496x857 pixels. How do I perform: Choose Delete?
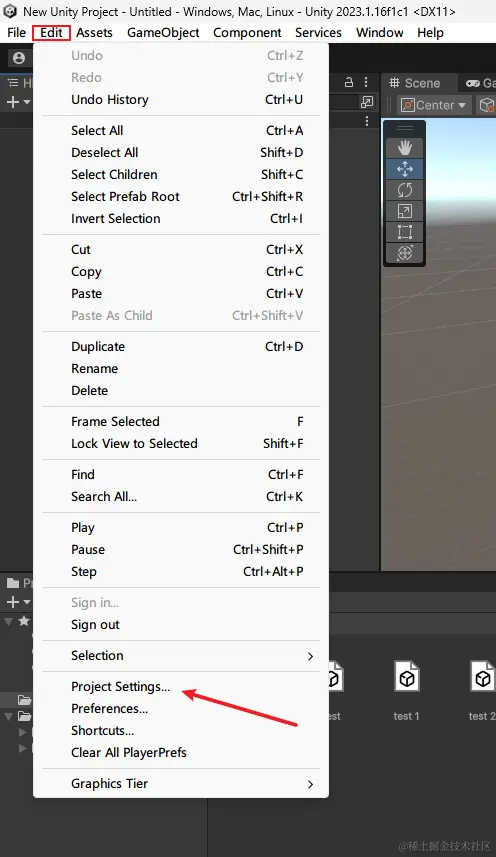(x=181, y=390)
